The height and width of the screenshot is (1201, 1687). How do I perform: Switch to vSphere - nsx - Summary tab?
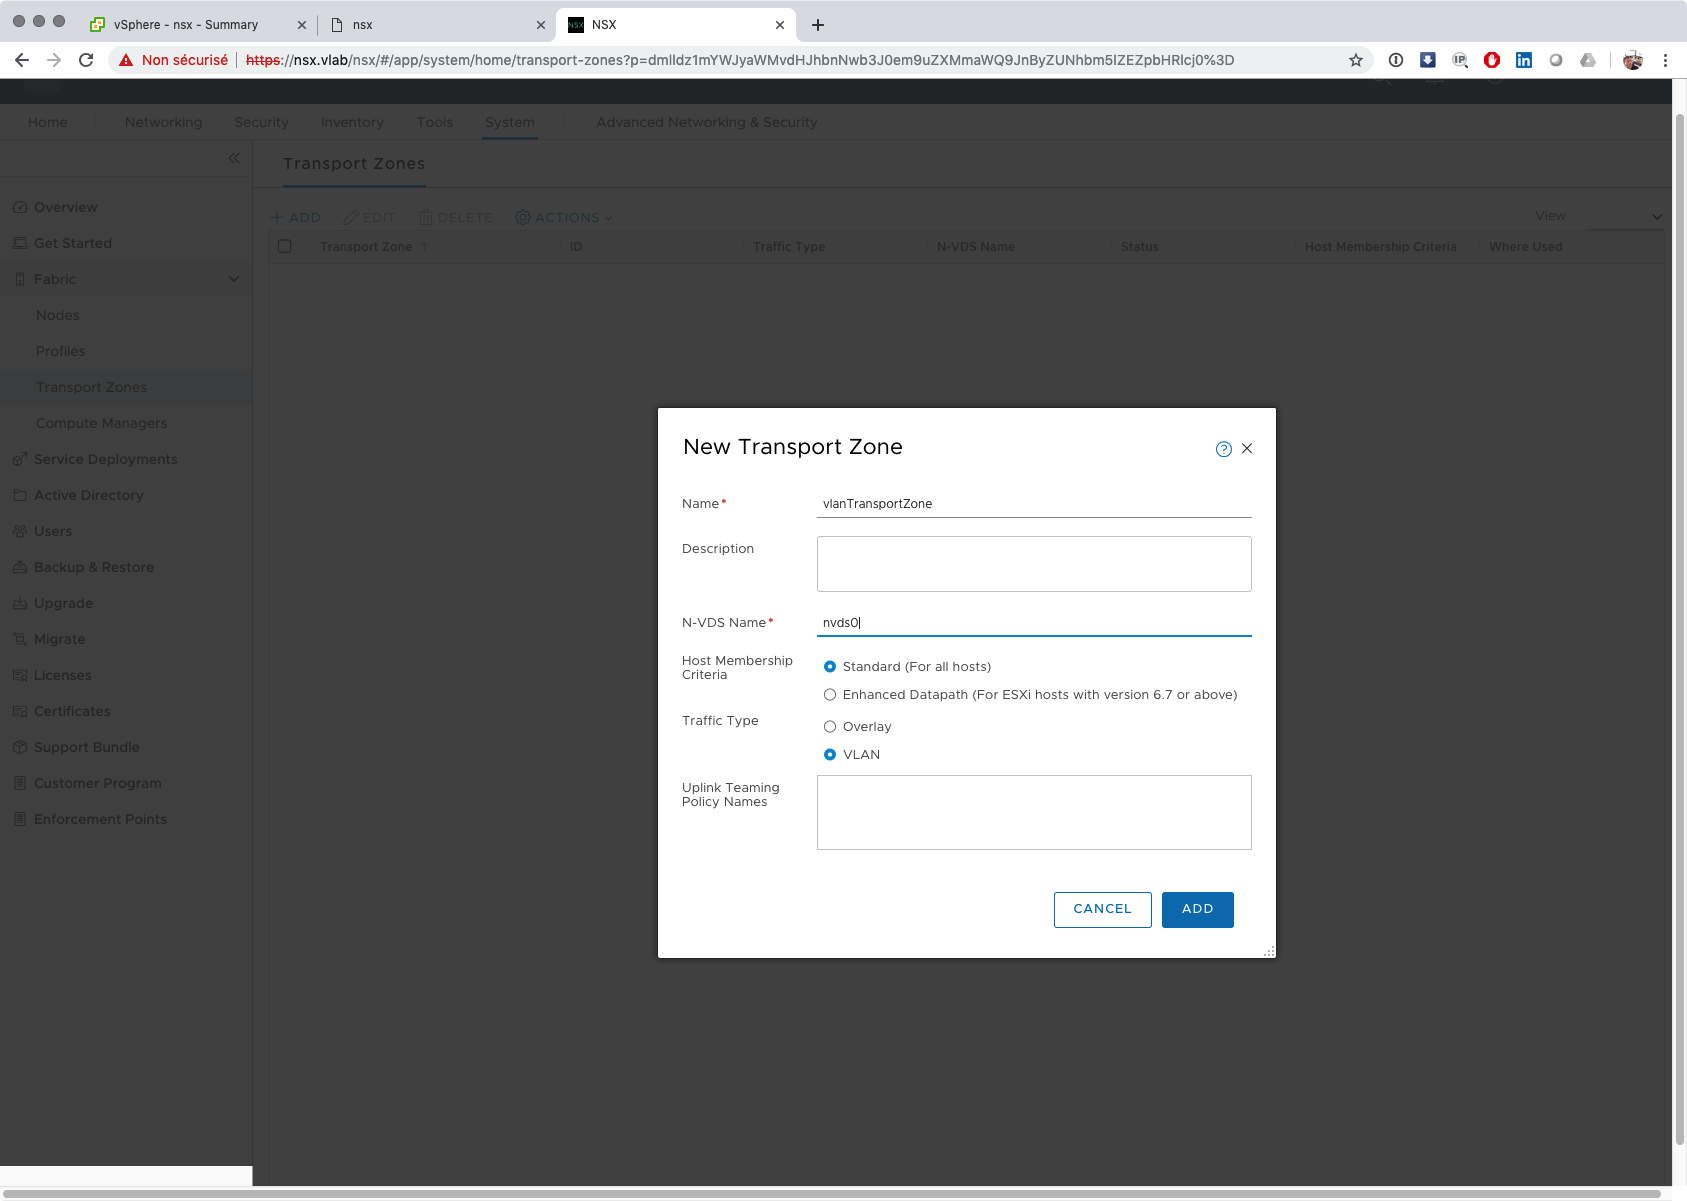click(186, 25)
